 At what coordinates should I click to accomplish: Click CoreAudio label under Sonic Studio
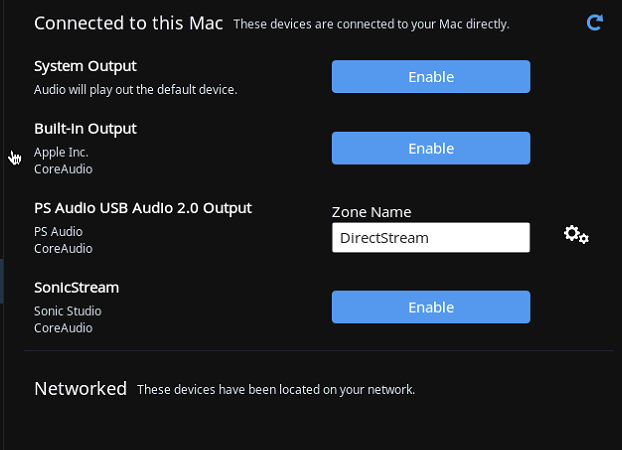click(63, 328)
